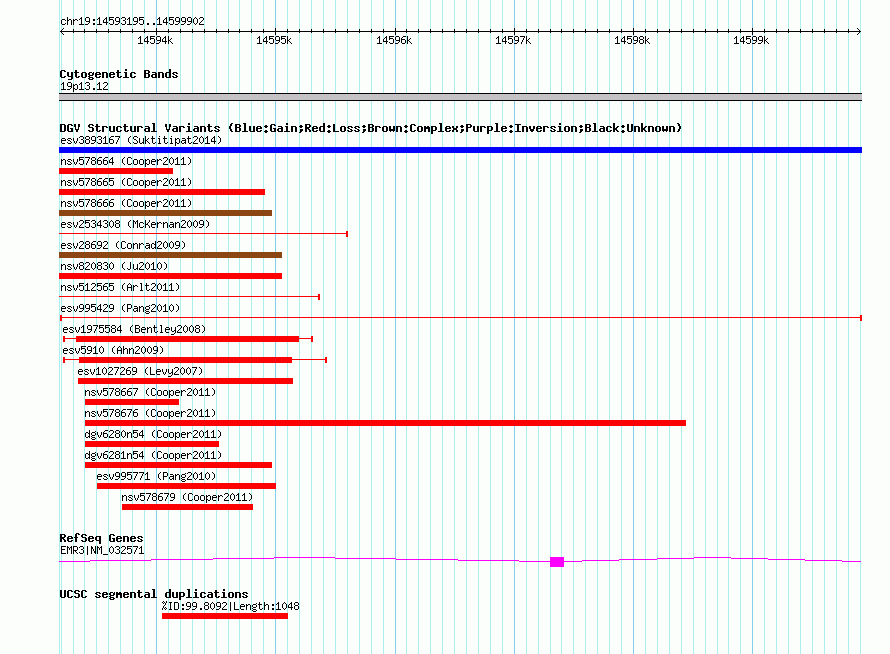Select the red bar under dgv6280n54
This screenshot has width=890, height=654.
tap(152, 444)
